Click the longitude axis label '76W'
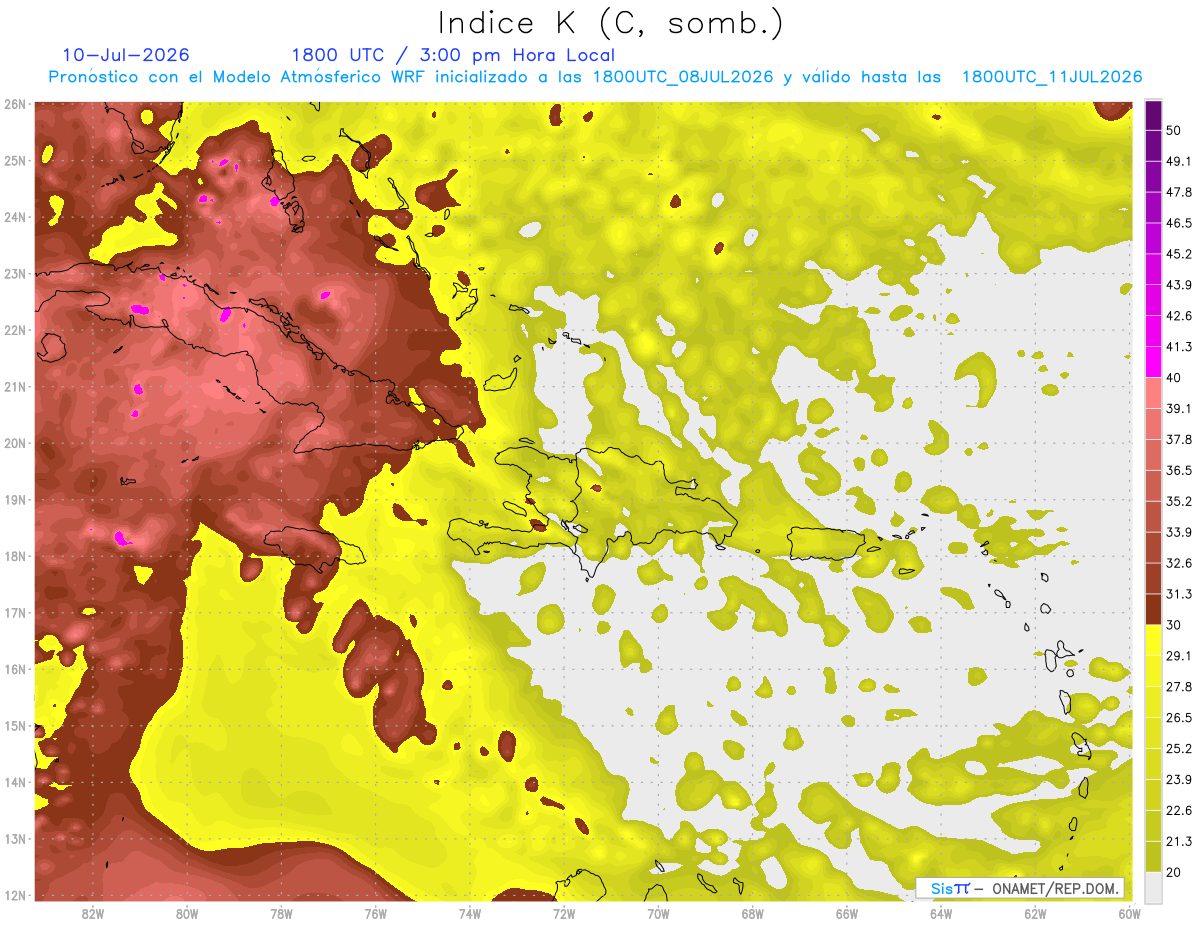Image resolution: width=1200 pixels, height=927 pixels. click(375, 913)
